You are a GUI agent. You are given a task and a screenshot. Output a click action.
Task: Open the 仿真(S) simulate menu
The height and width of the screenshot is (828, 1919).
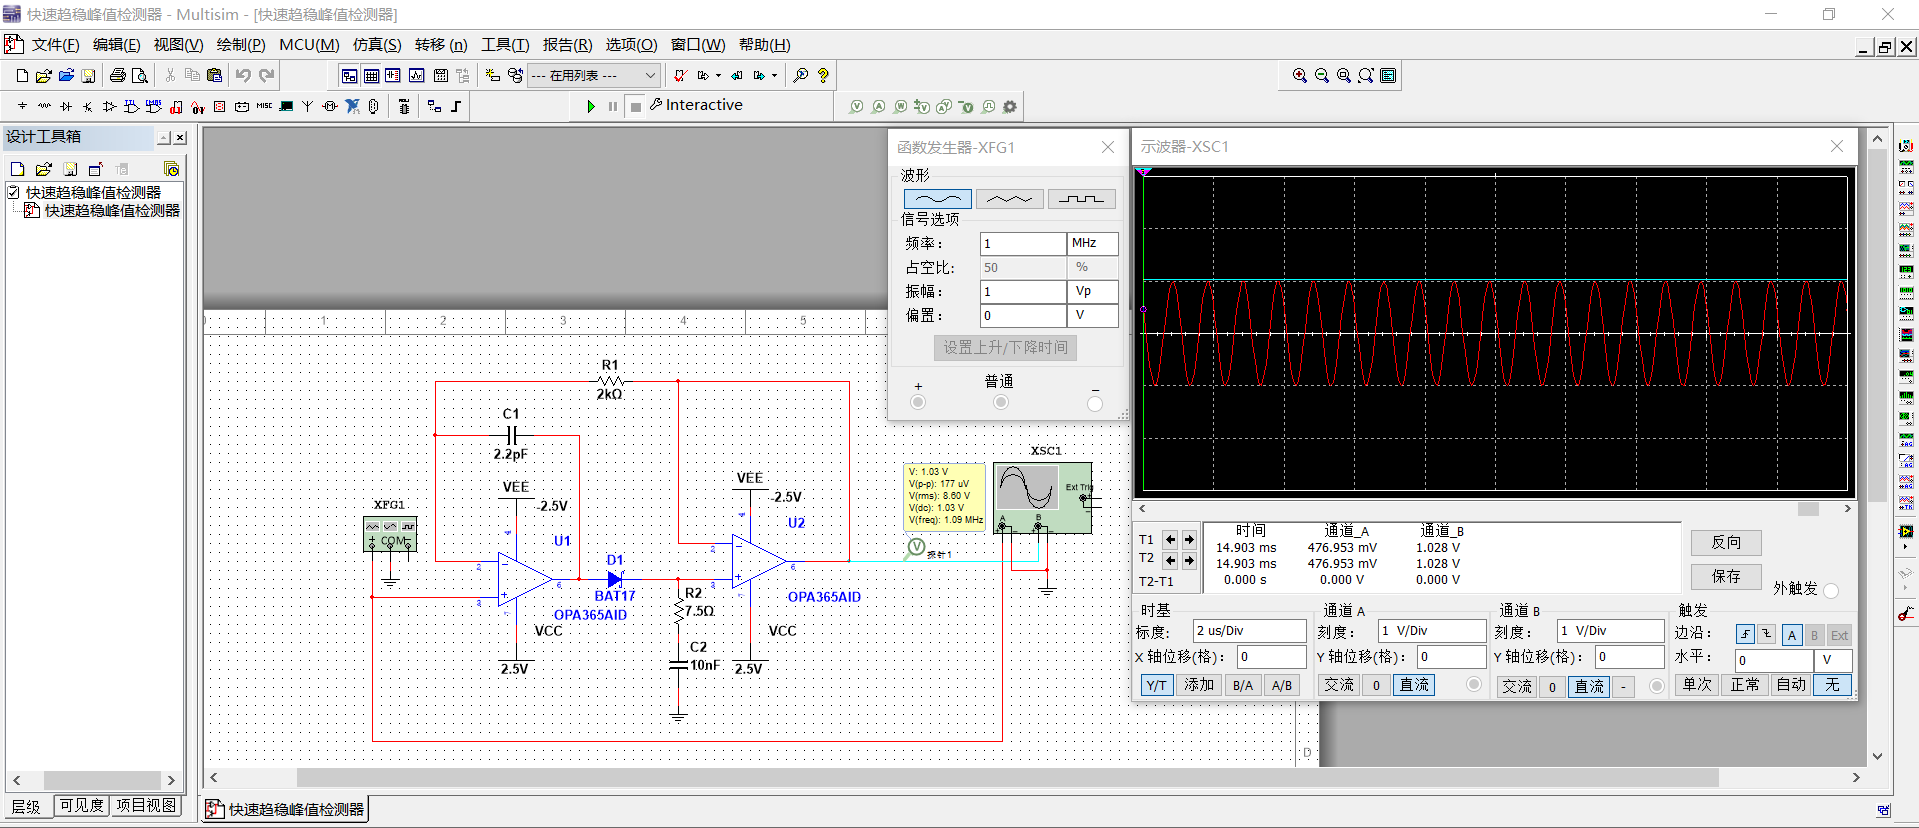[x=376, y=45]
